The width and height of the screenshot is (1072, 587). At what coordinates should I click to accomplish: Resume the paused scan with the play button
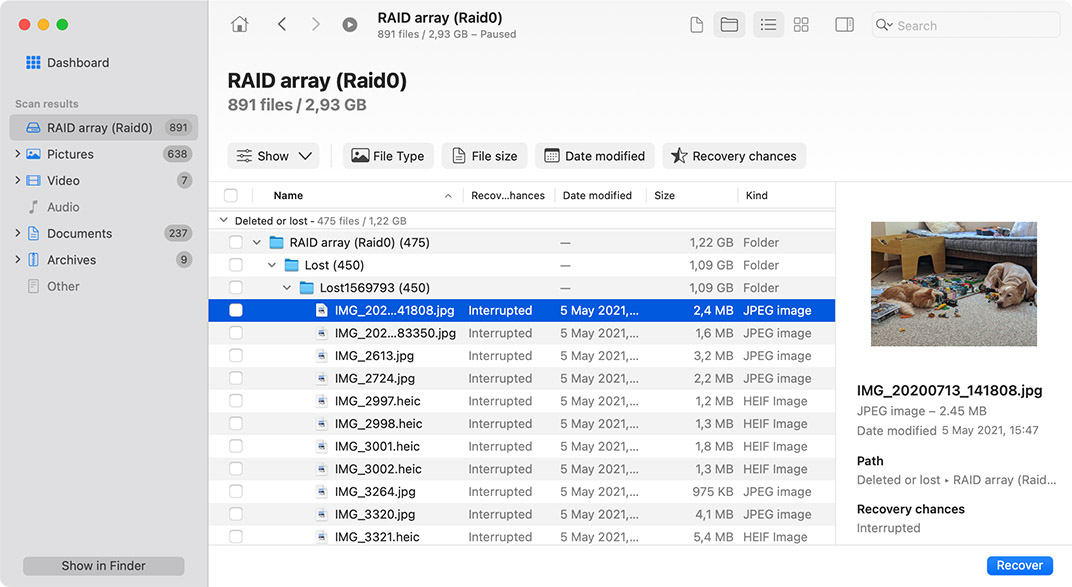349,24
